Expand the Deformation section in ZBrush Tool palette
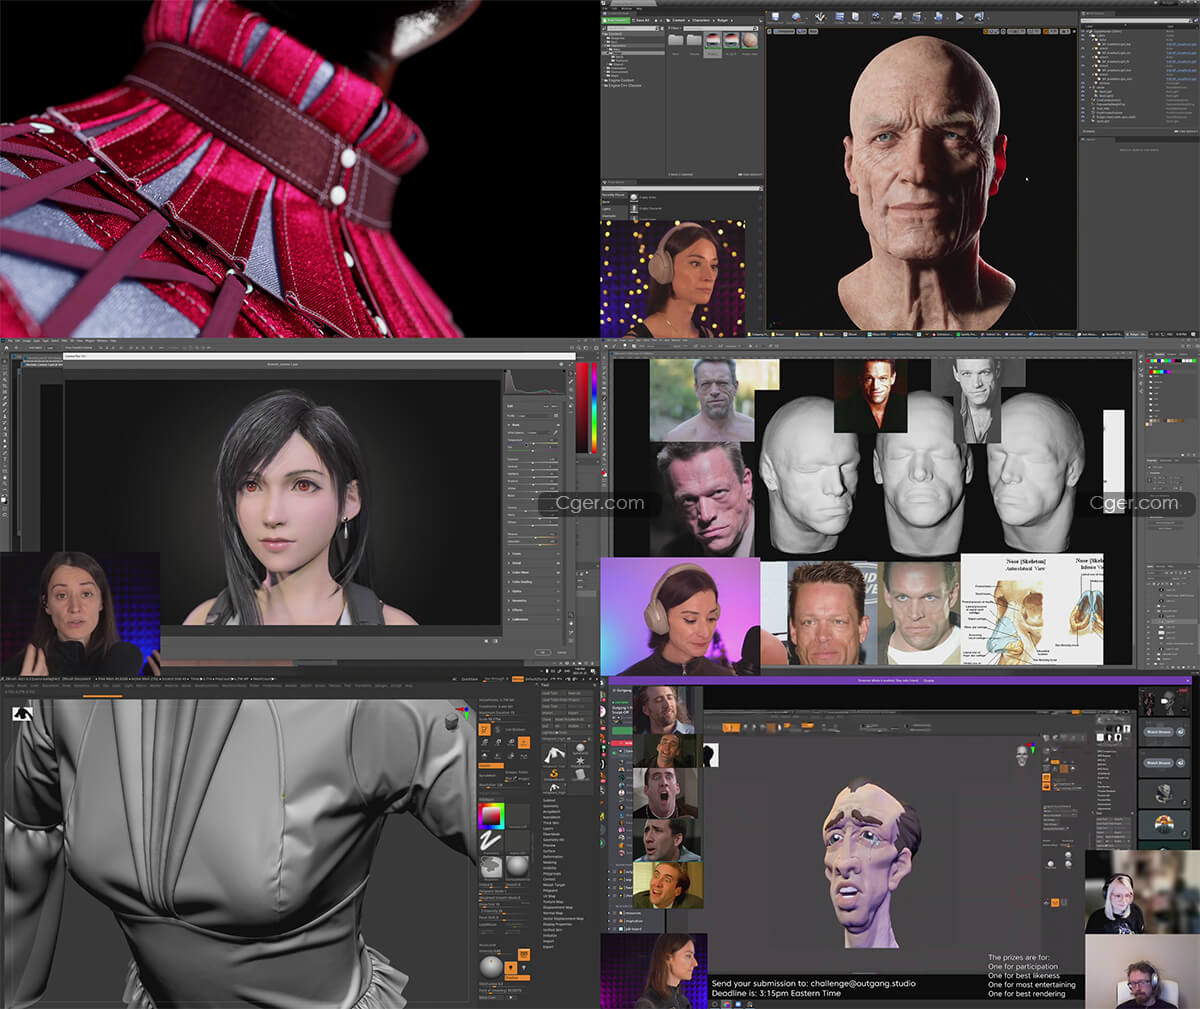The height and width of the screenshot is (1009, 1200). pyautogui.click(x=553, y=857)
